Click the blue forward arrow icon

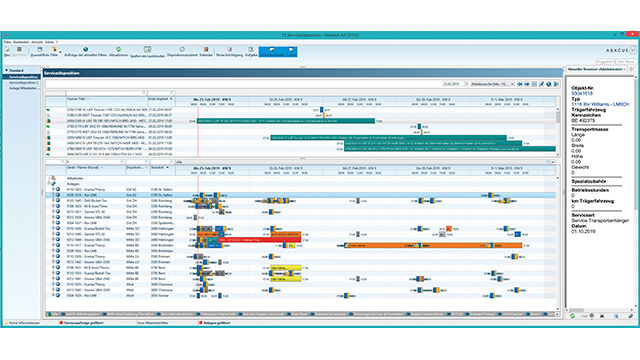527,84
